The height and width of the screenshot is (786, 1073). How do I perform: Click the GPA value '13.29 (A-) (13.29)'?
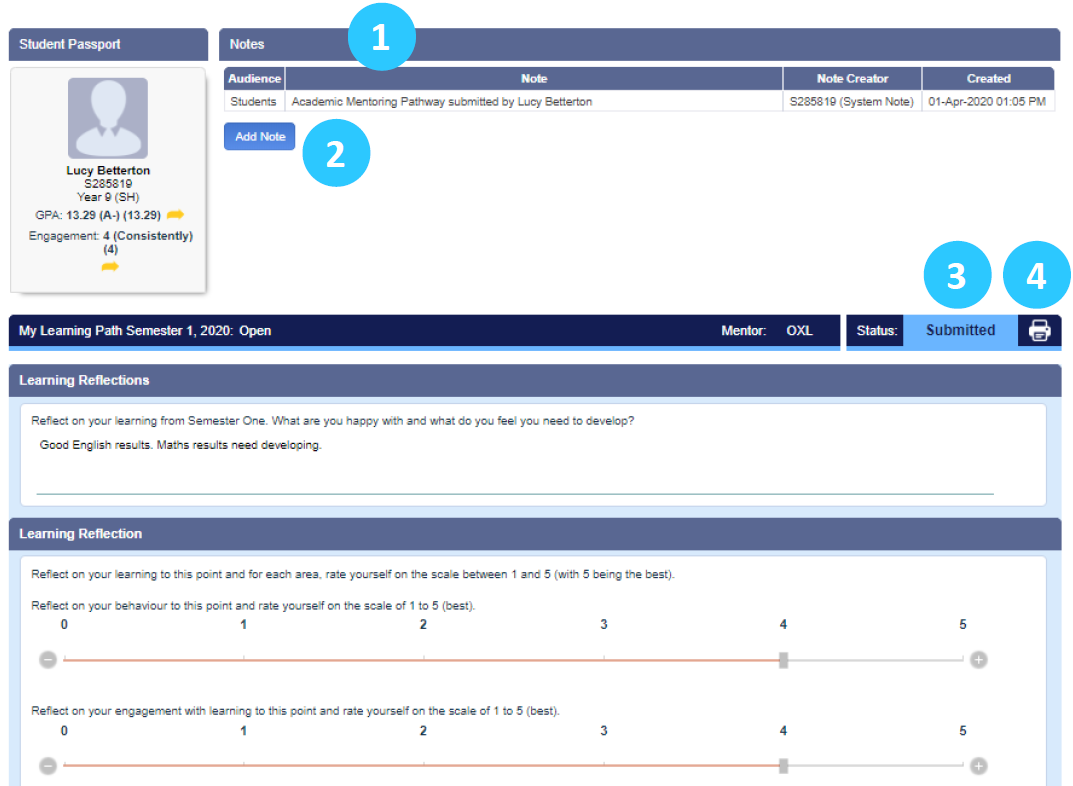pos(114,215)
